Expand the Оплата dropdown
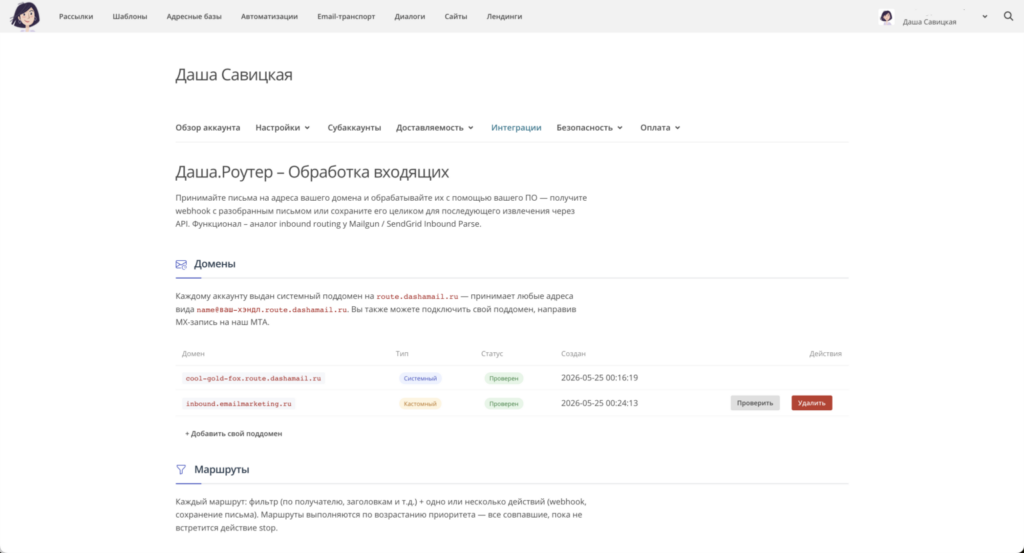 pyautogui.click(x=660, y=127)
